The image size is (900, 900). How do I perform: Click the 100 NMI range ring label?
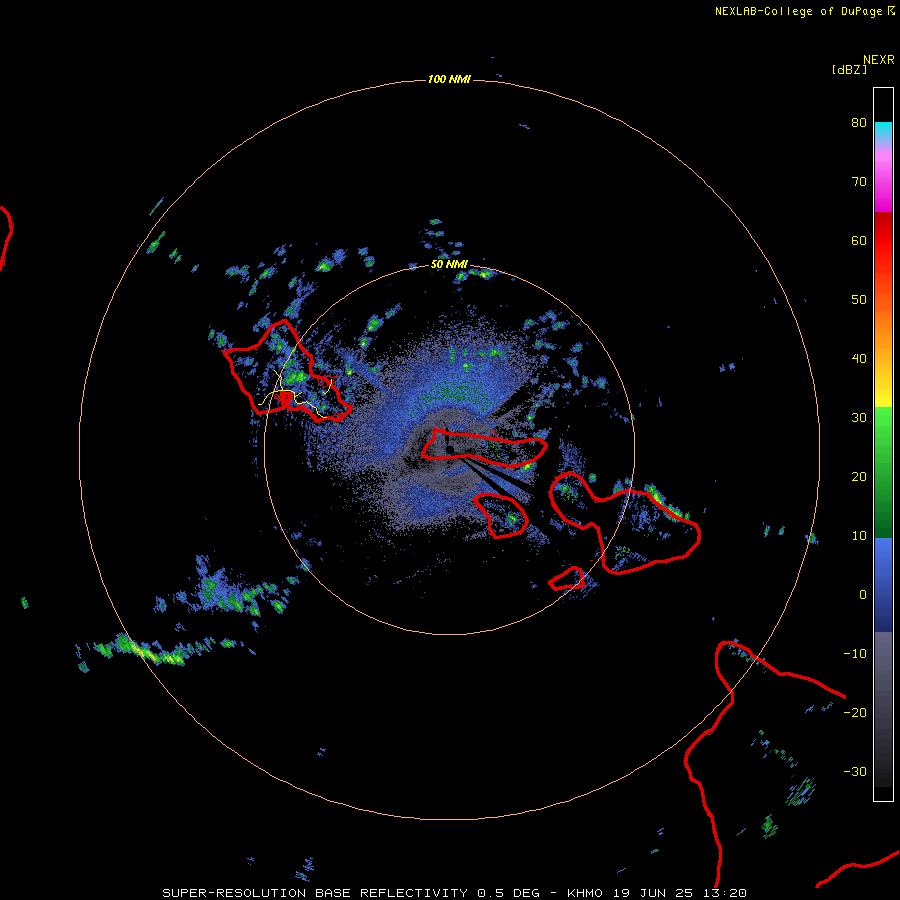(x=449, y=79)
